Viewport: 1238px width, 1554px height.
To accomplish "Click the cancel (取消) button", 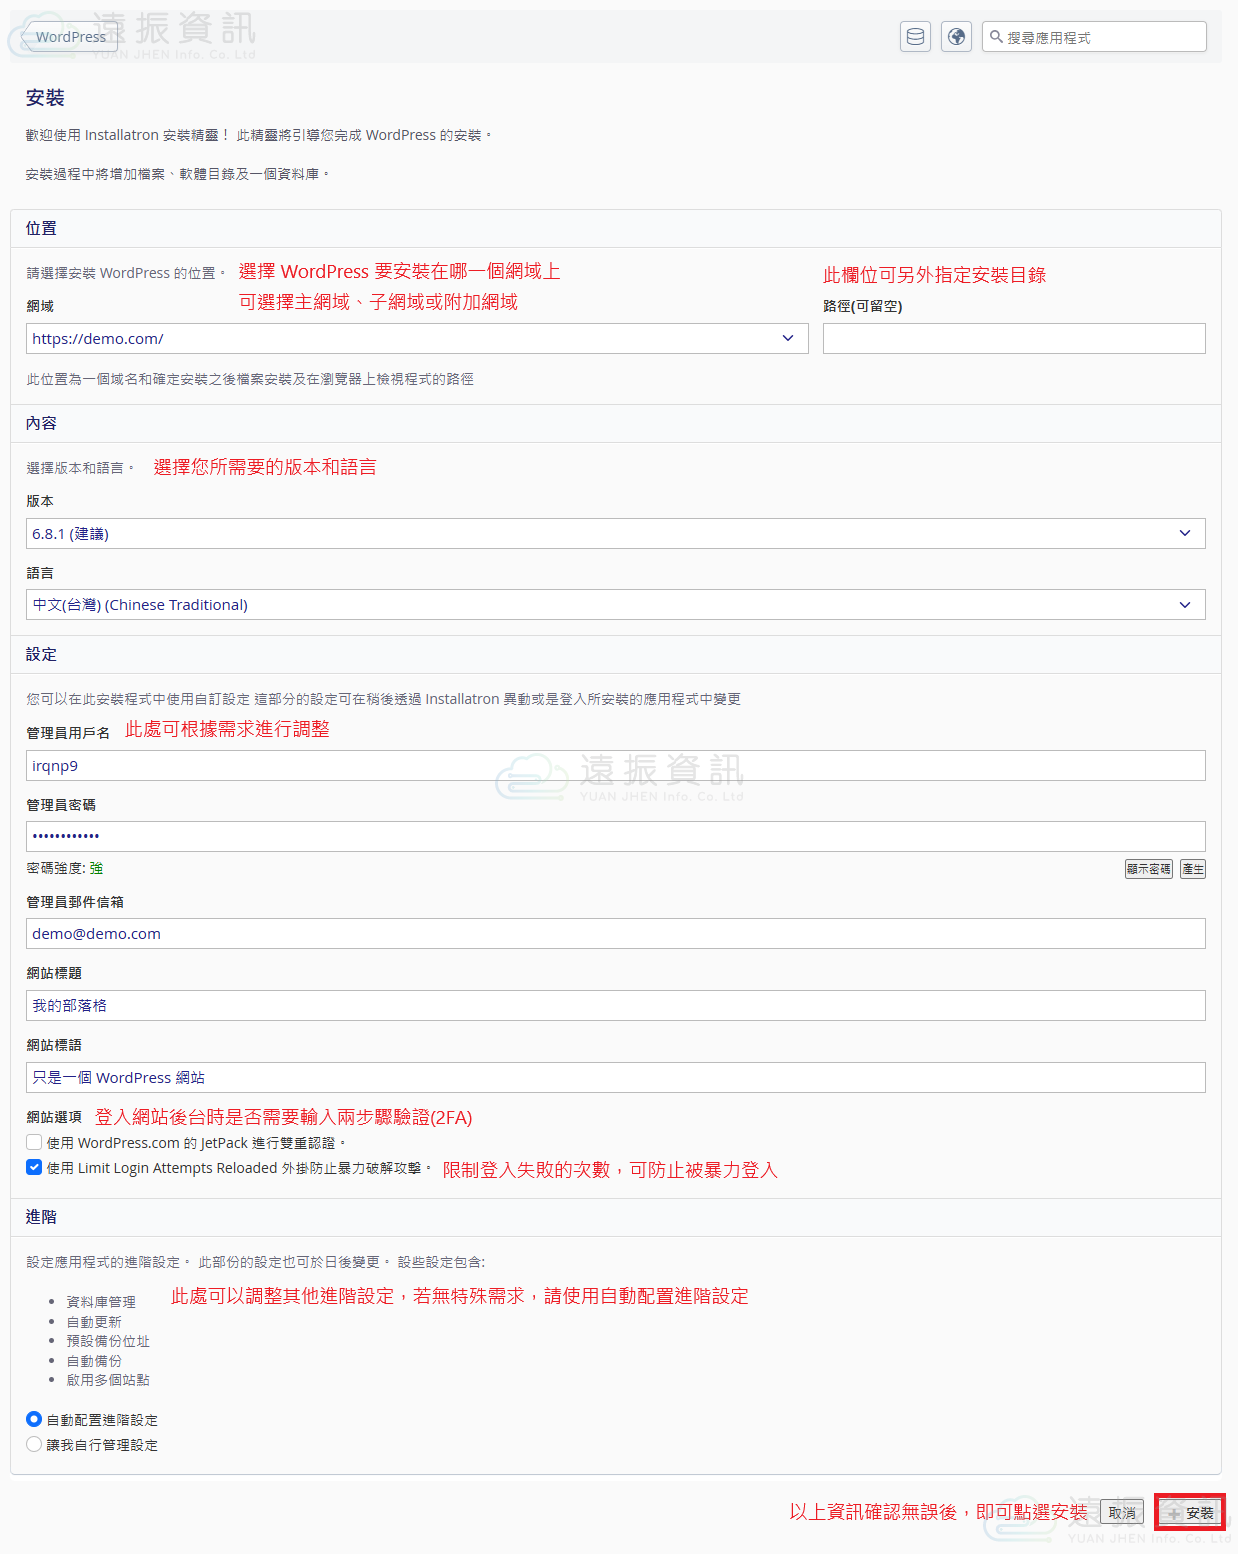I will point(1122,1513).
